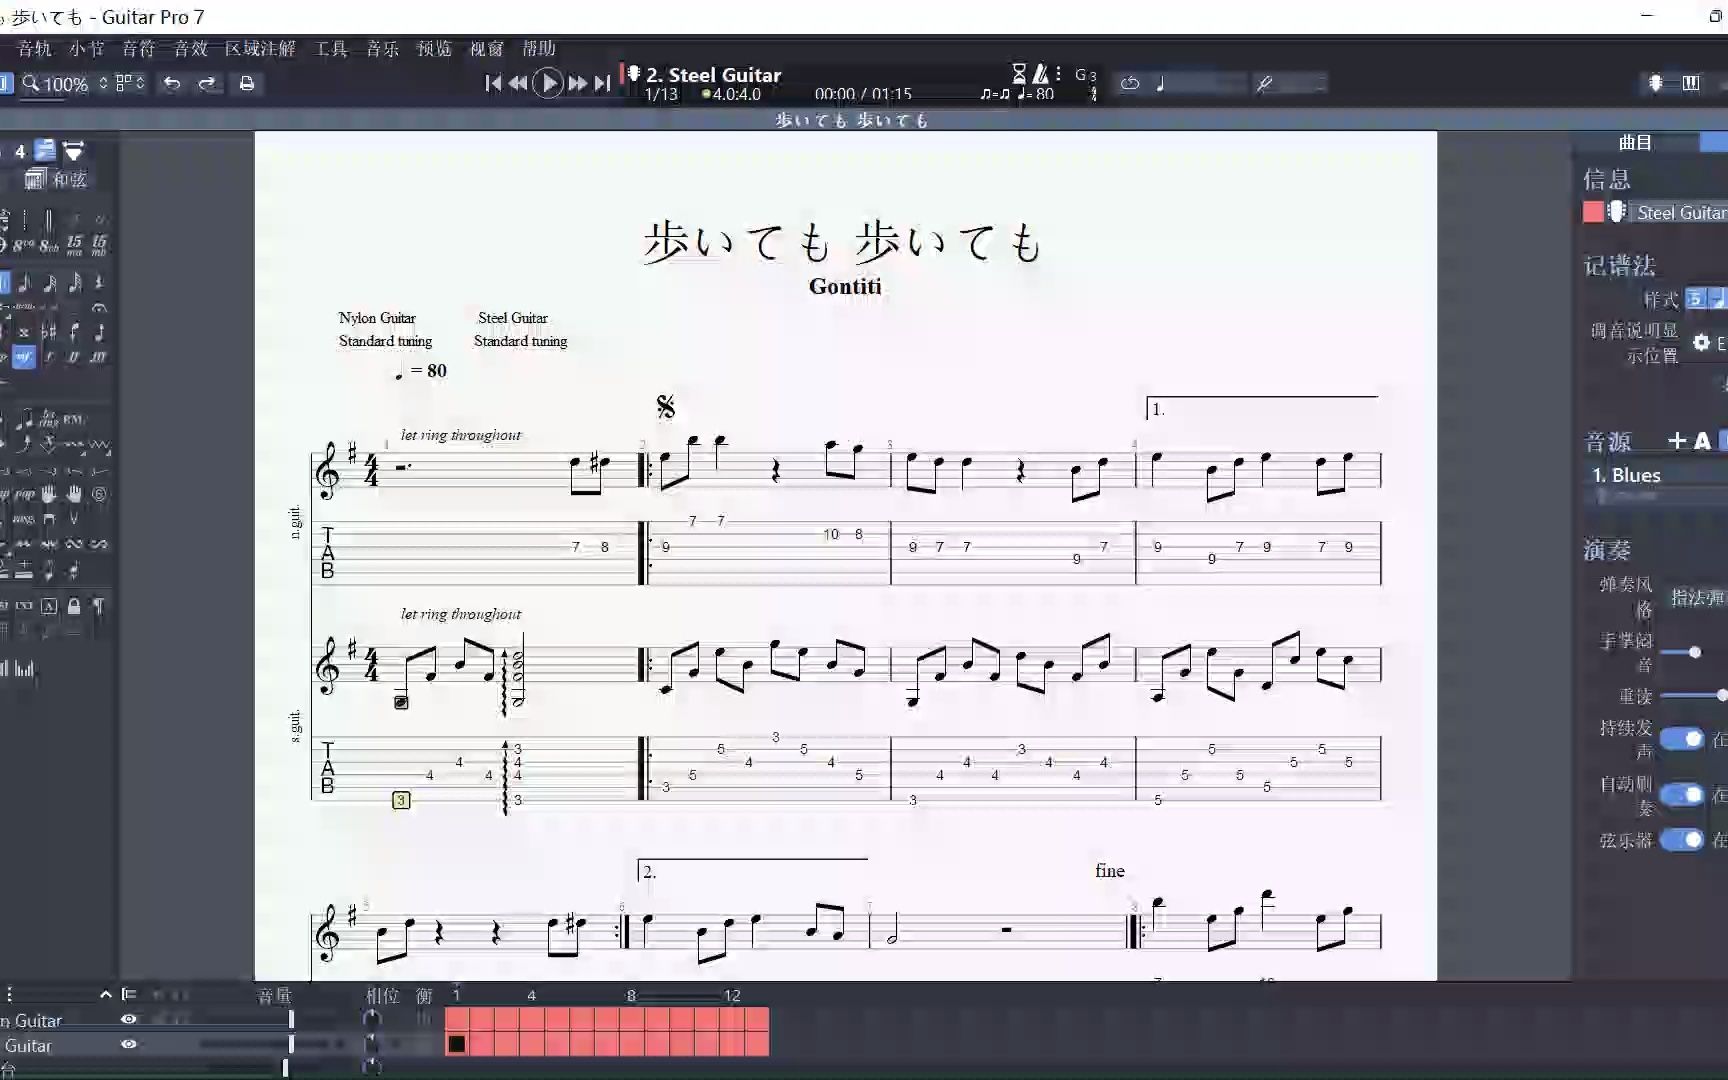The height and width of the screenshot is (1080, 1728).
Task: Open the tuner fork icon
Action: pyautogui.click(x=1264, y=84)
